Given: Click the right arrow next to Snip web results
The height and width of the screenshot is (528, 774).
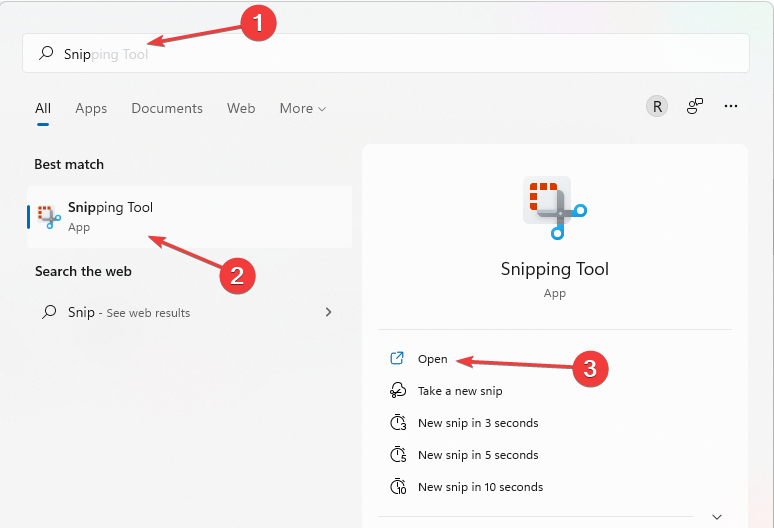Looking at the screenshot, I should pos(328,313).
